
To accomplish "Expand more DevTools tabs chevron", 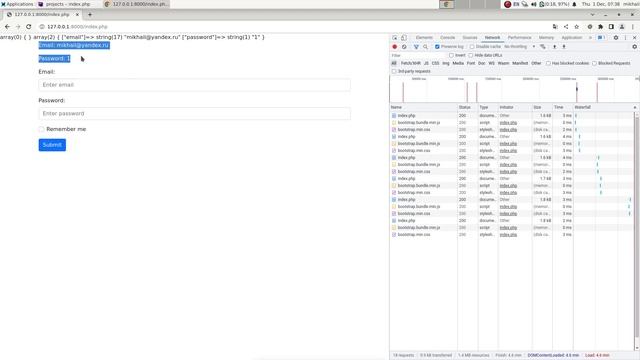I will [x=590, y=38].
